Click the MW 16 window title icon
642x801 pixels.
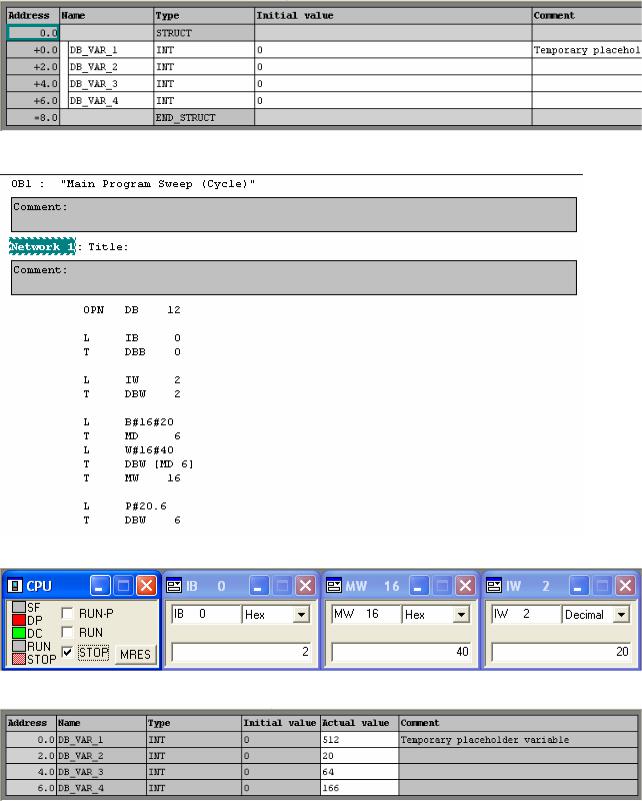coord(334,586)
